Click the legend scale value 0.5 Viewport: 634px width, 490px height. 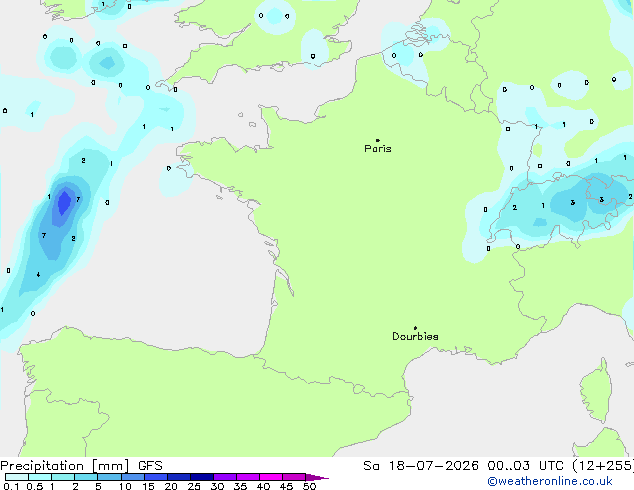coord(35,486)
